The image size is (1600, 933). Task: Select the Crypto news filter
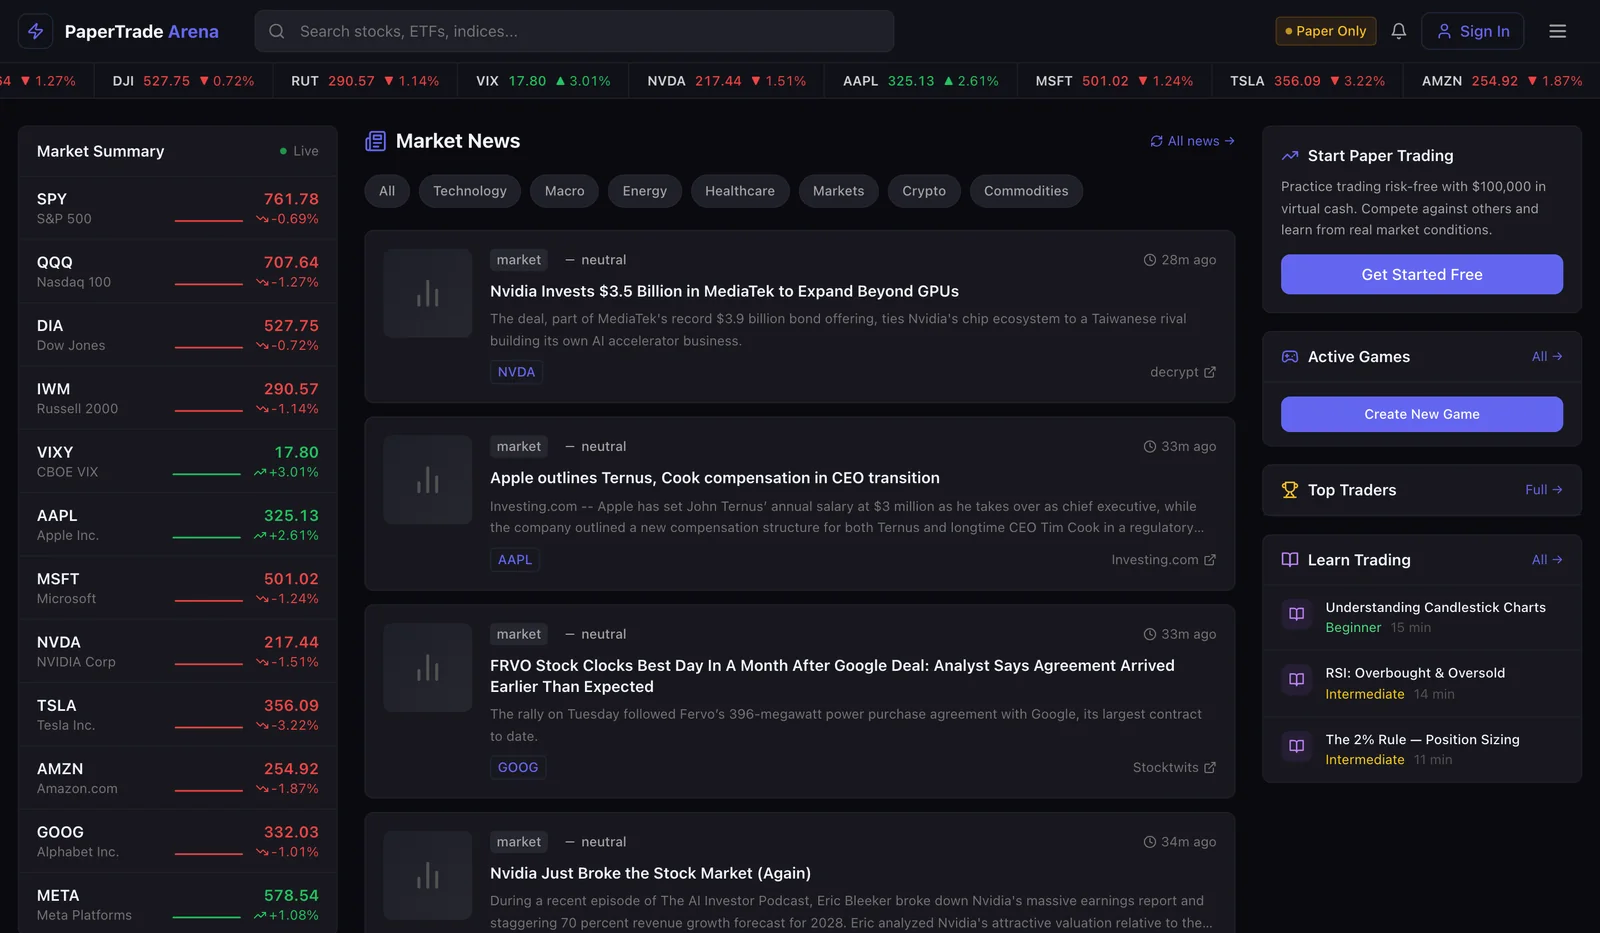924,191
